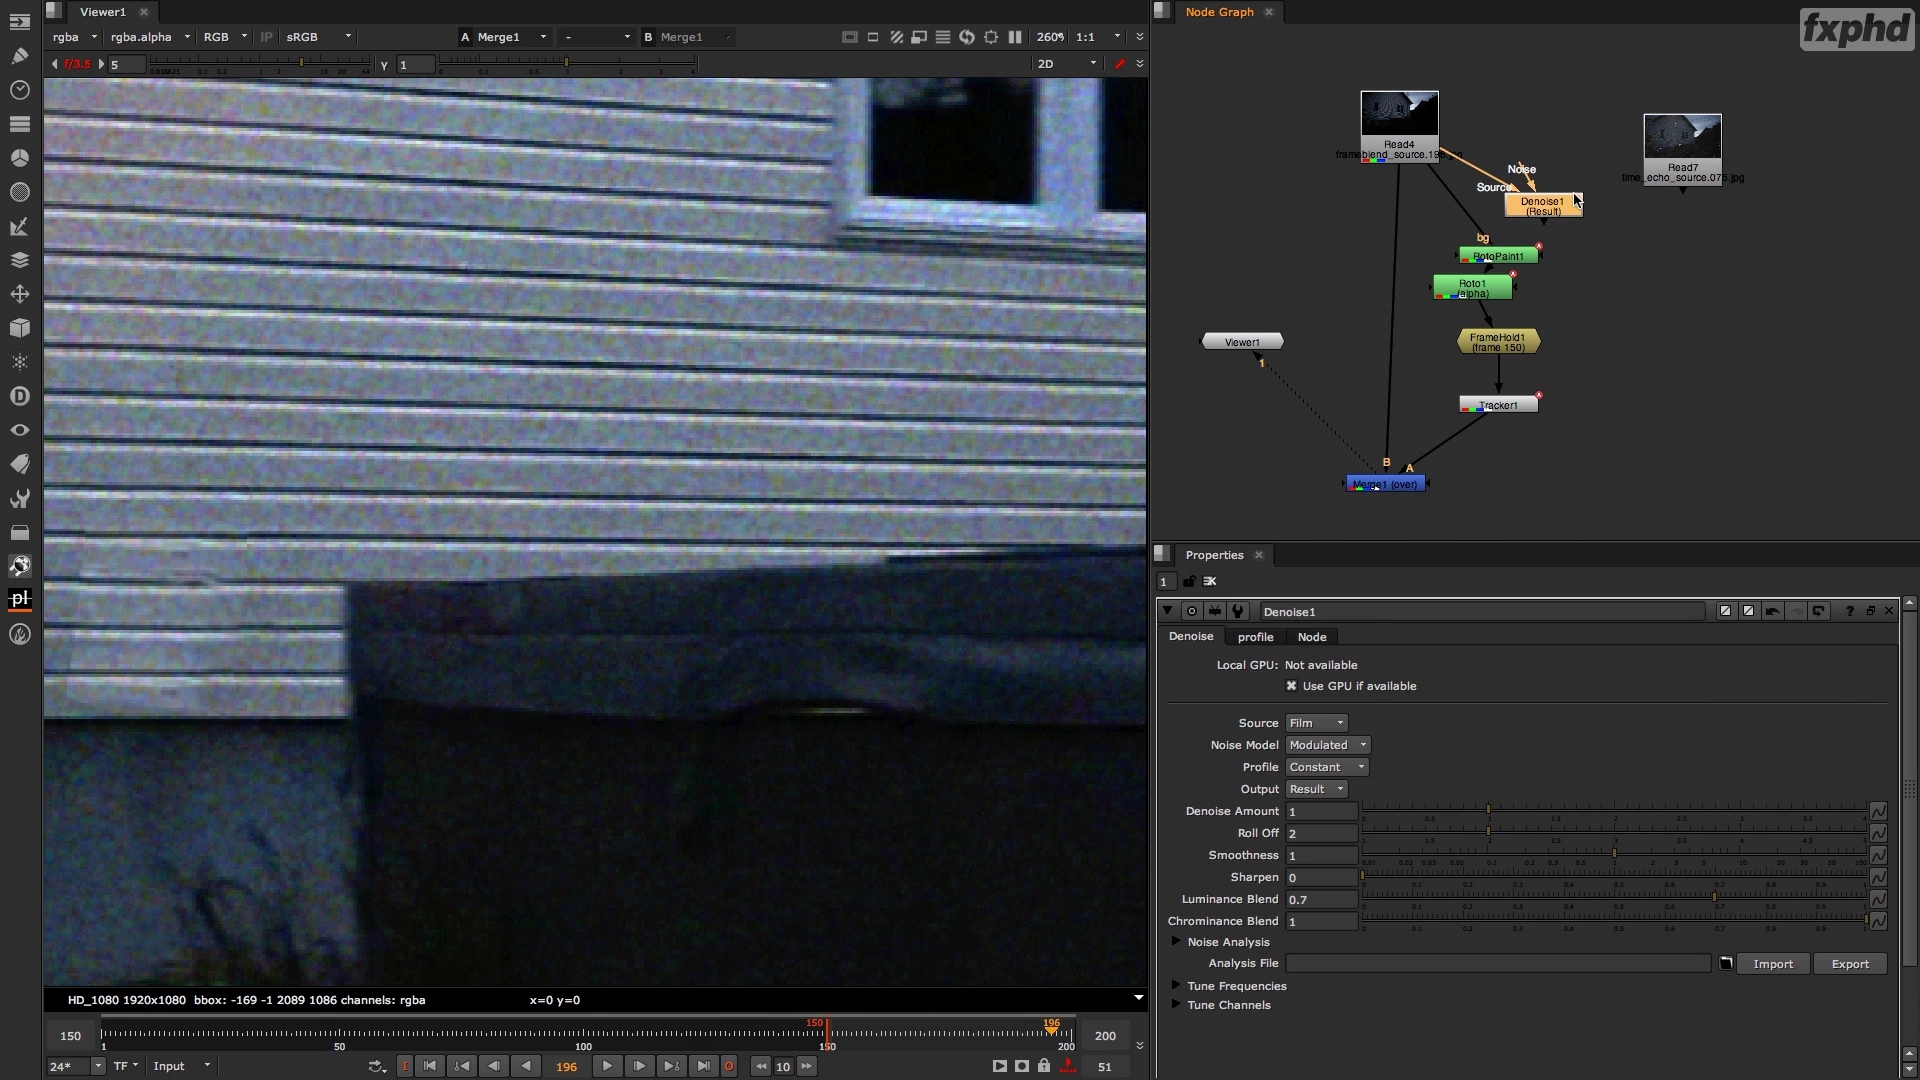This screenshot has width=1920, height=1080.
Task: Open the Noise Model dropdown
Action: pyautogui.click(x=1327, y=745)
